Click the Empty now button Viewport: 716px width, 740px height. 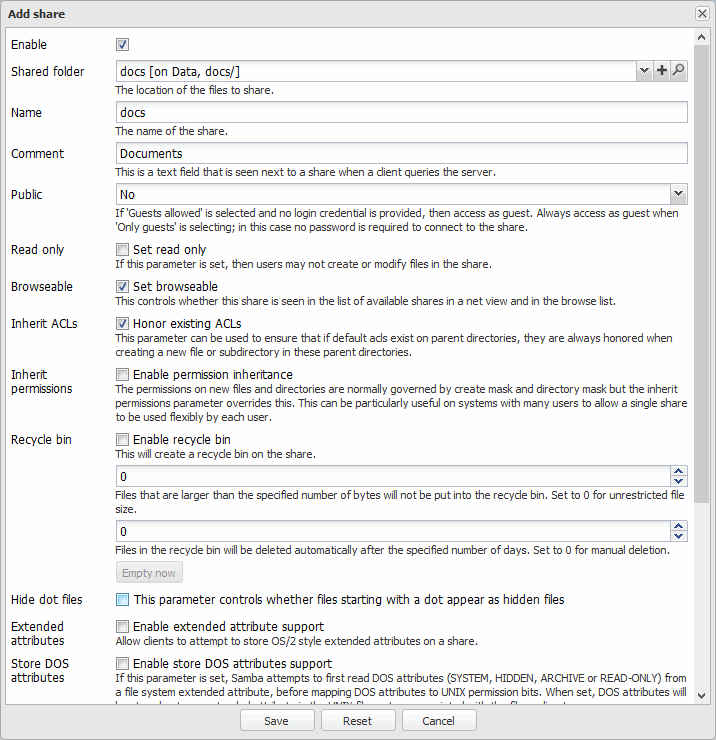(x=149, y=572)
